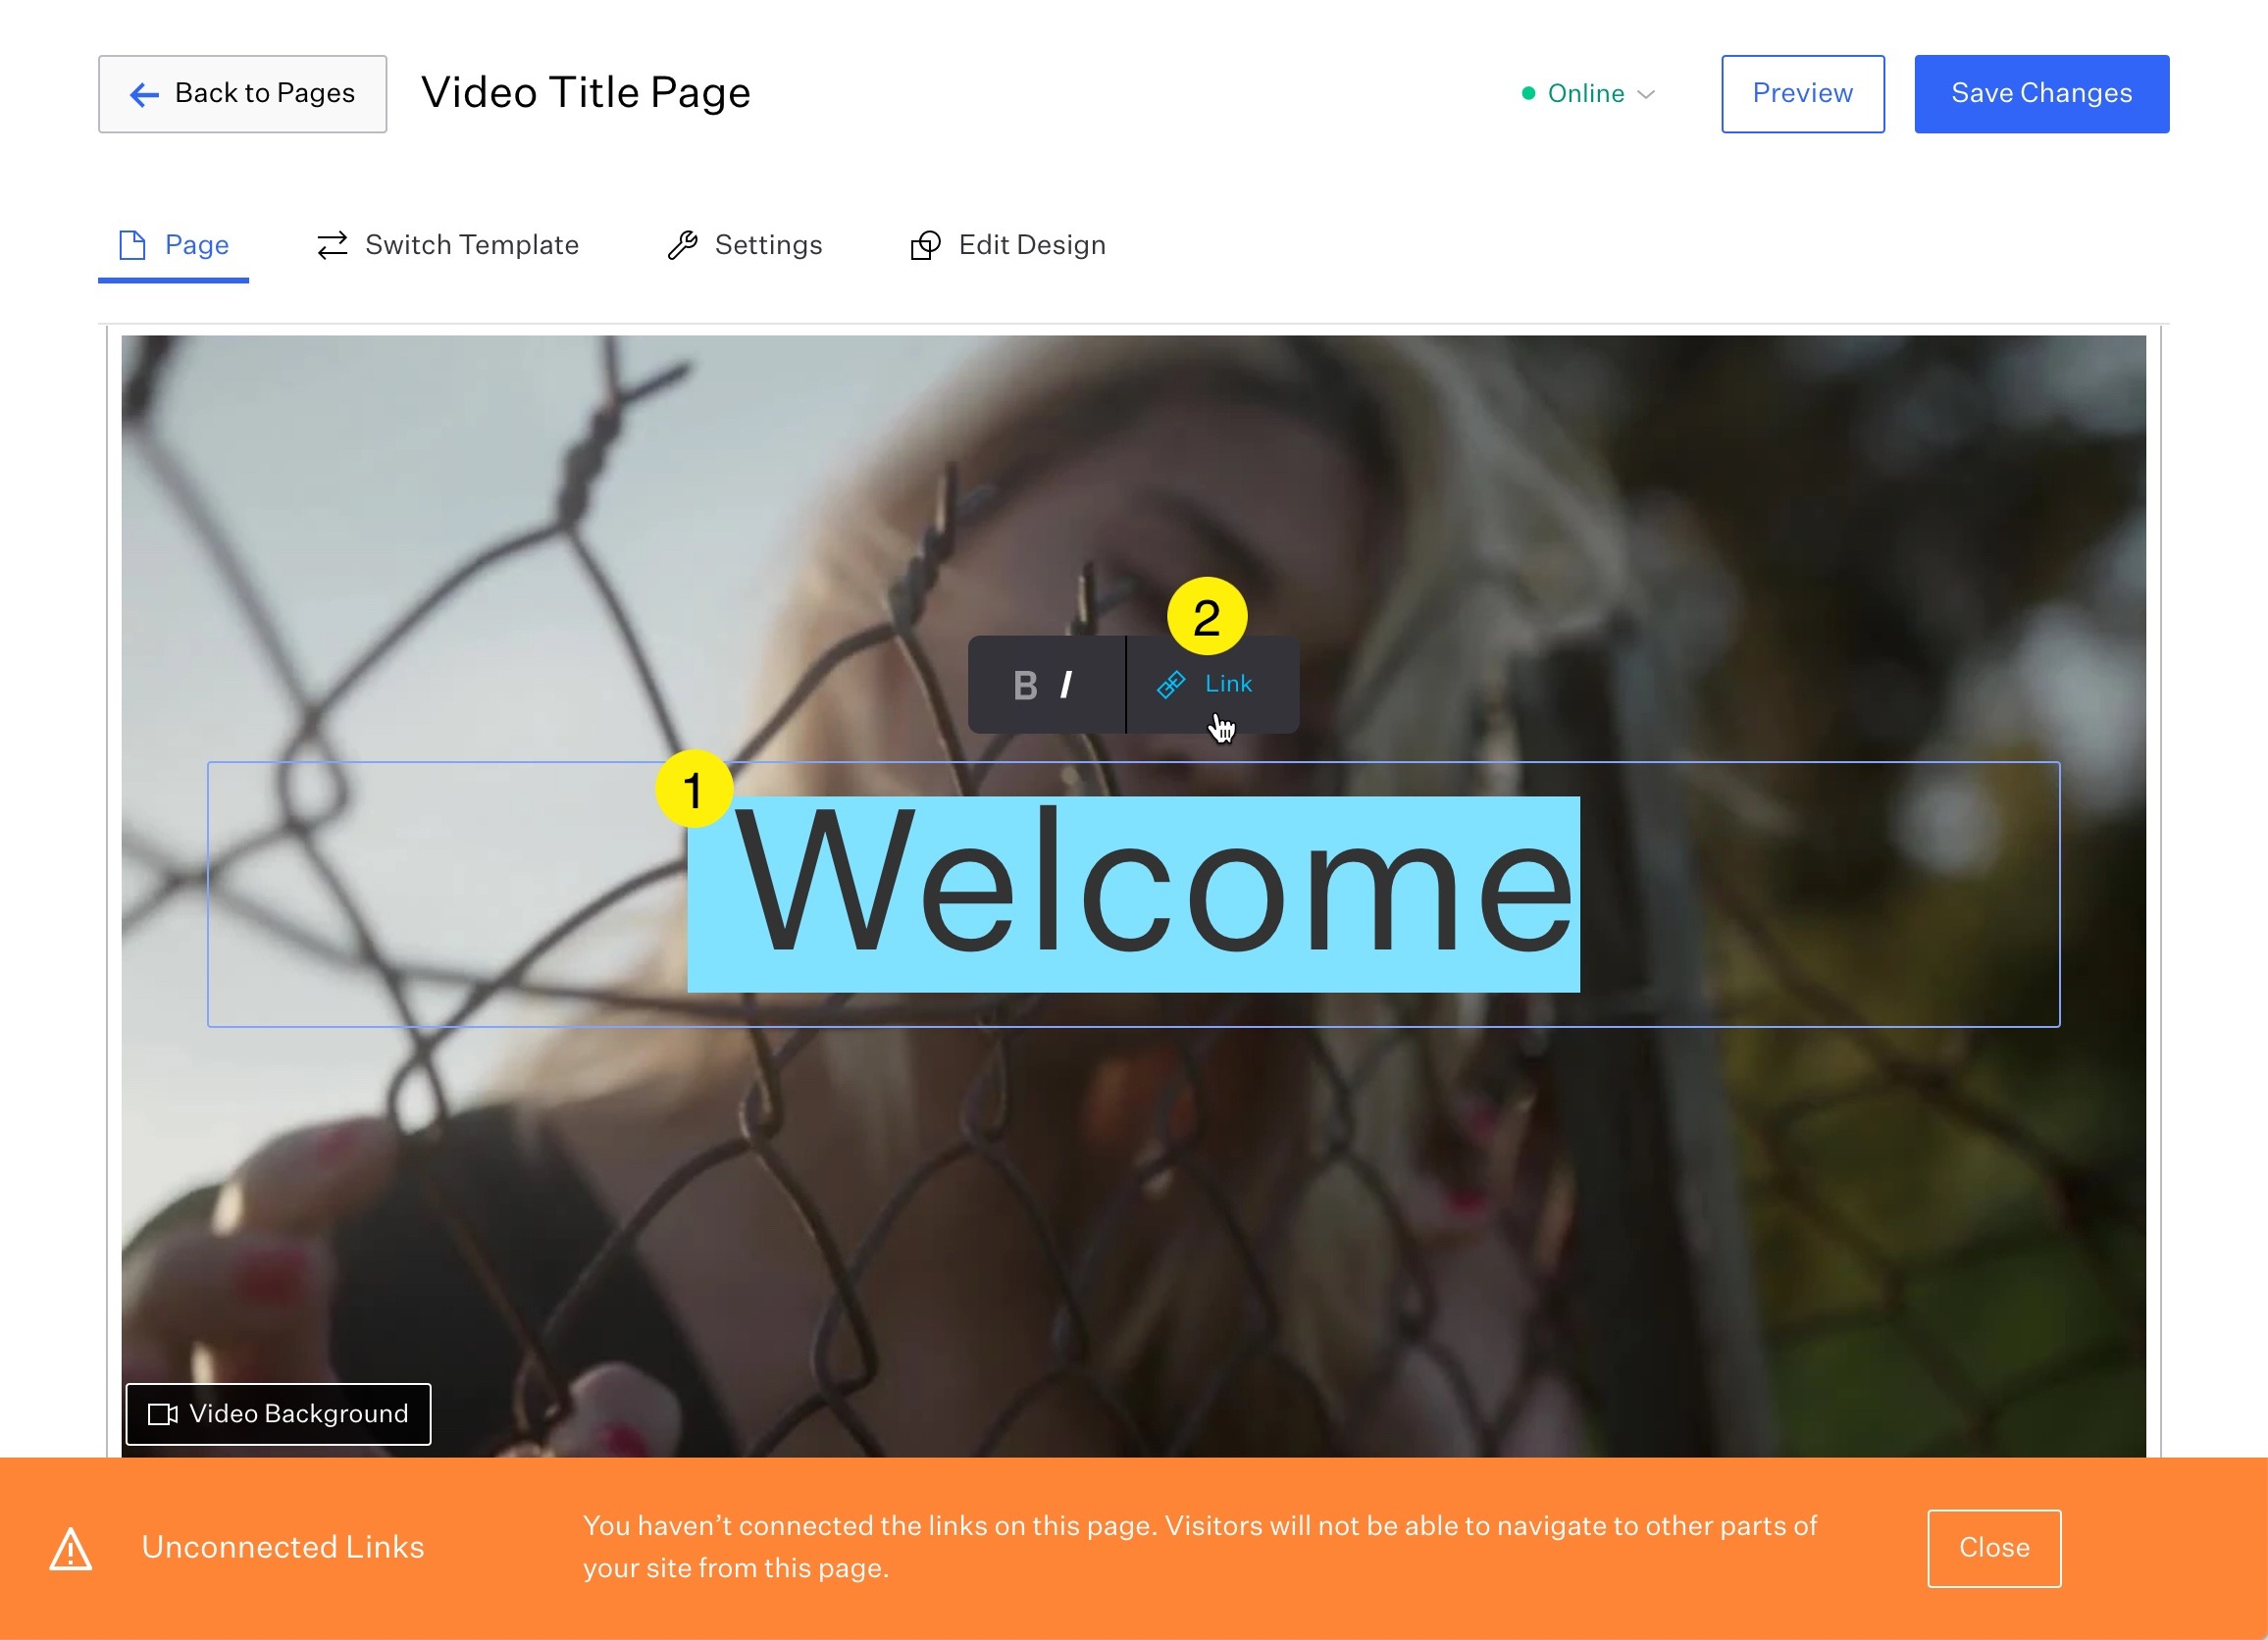Click the Page document icon
2268x1640 pixels.
coord(132,245)
